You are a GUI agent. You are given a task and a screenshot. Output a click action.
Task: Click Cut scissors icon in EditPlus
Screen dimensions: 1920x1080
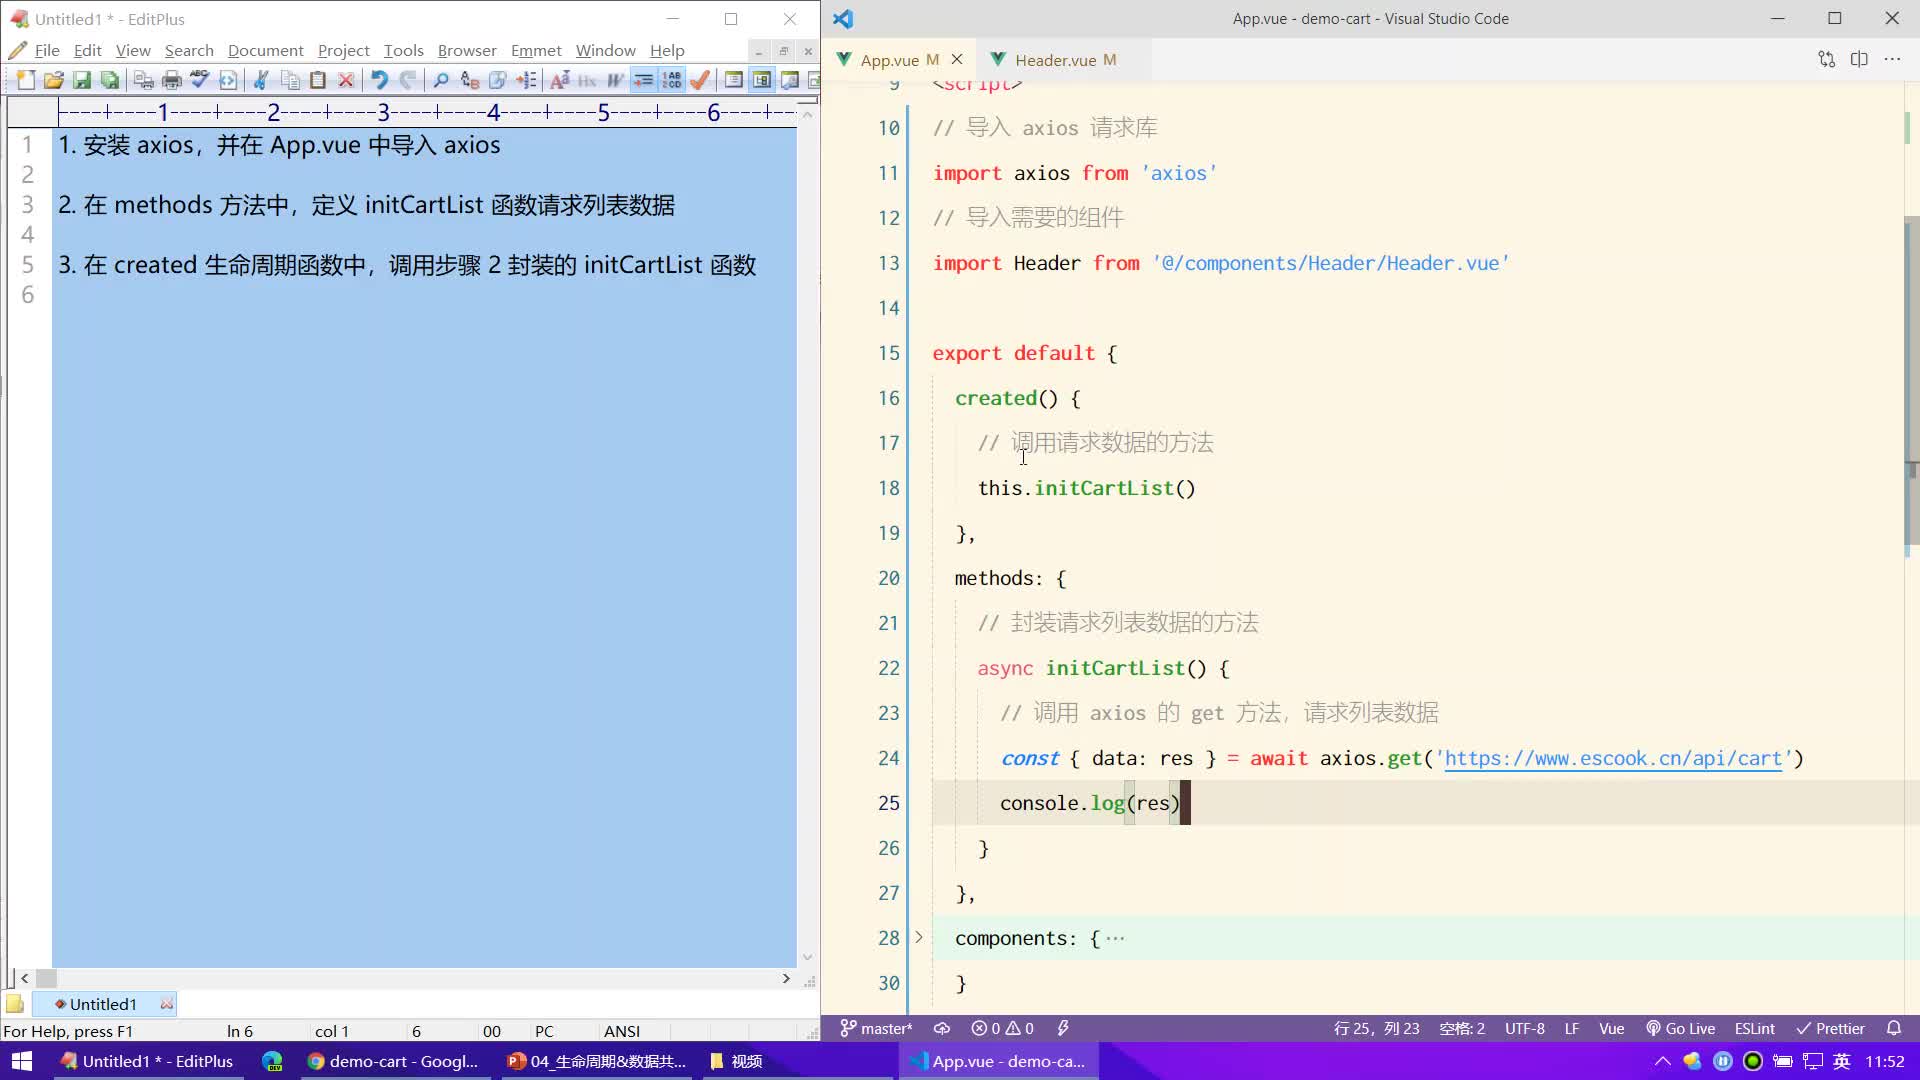262,80
